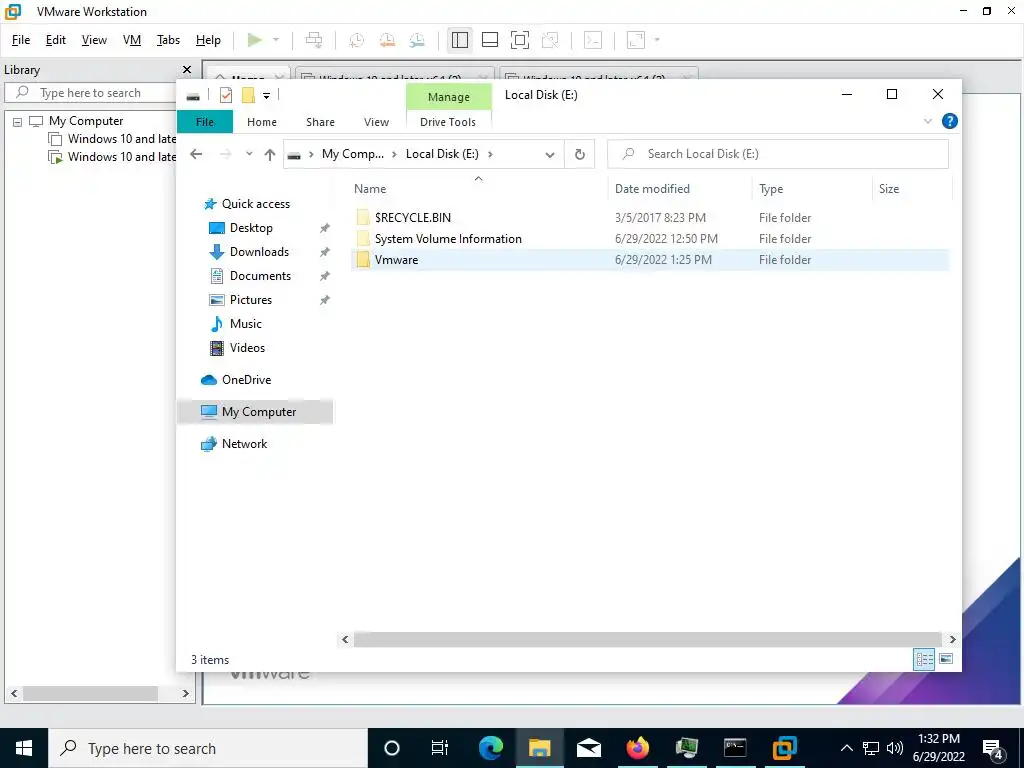Open Customize Quick Access Toolbar dropdown
This screenshot has width=1024, height=768.
[x=266, y=96]
